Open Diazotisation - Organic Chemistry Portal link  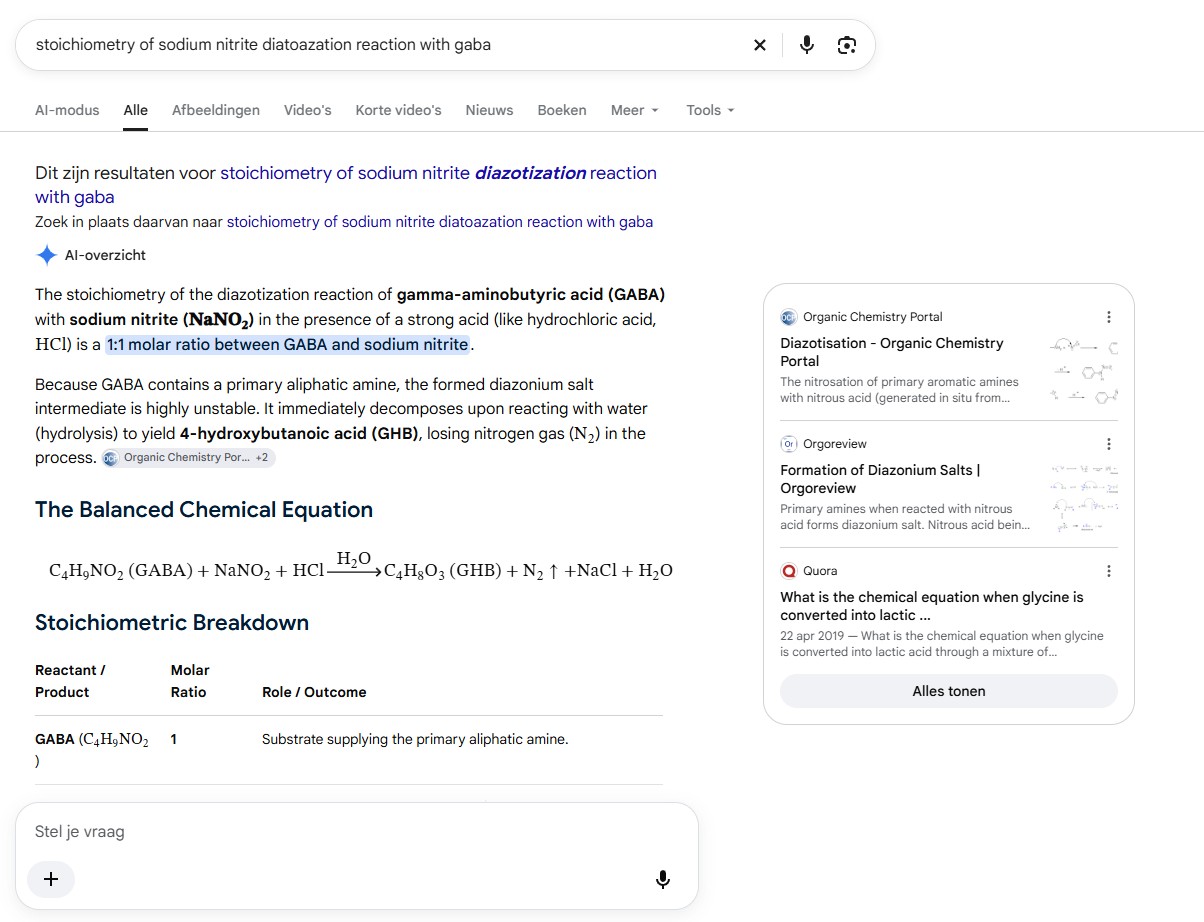pos(892,352)
